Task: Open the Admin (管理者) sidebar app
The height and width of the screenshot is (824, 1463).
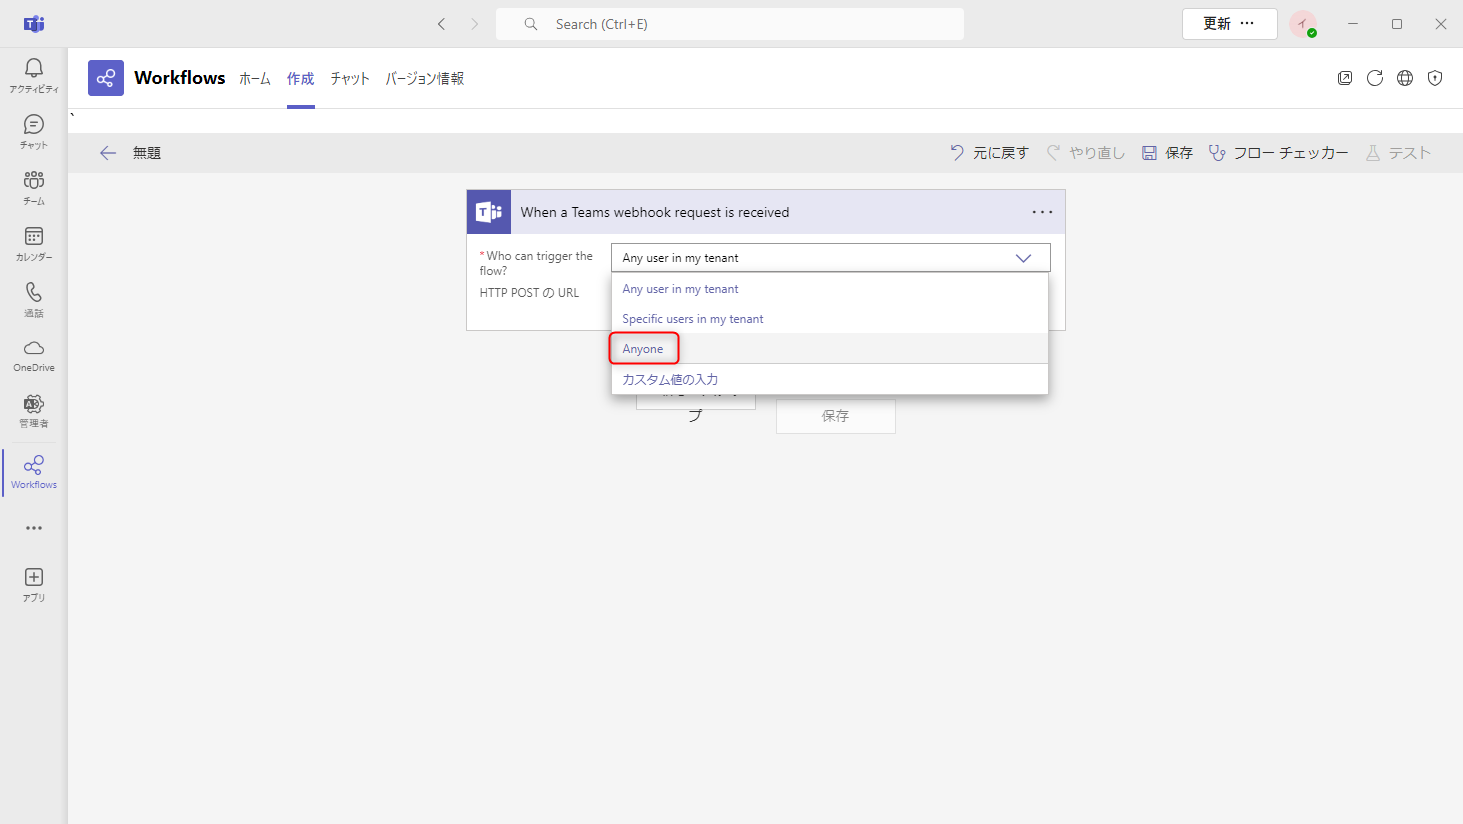Action: [34, 411]
